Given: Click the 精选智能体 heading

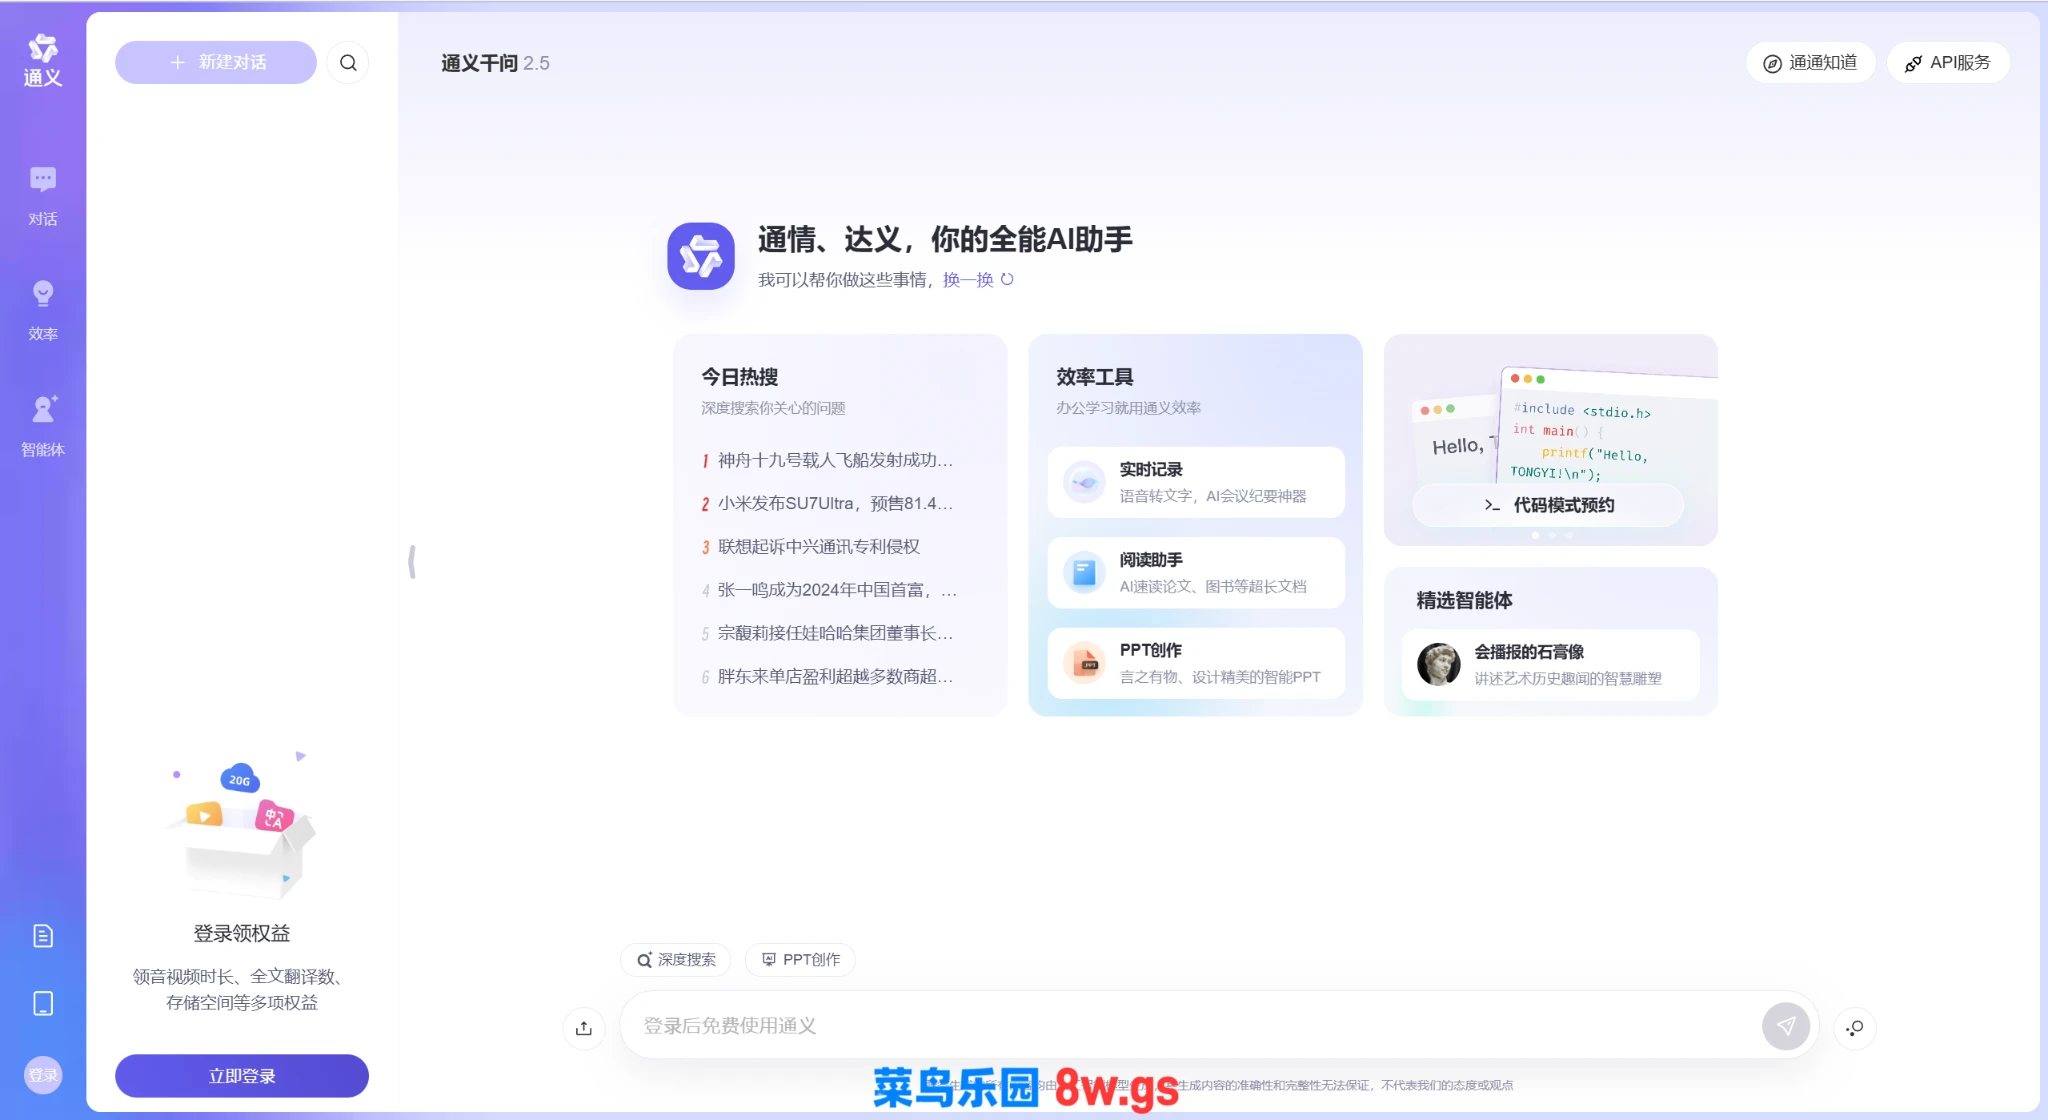Looking at the screenshot, I should (1464, 600).
